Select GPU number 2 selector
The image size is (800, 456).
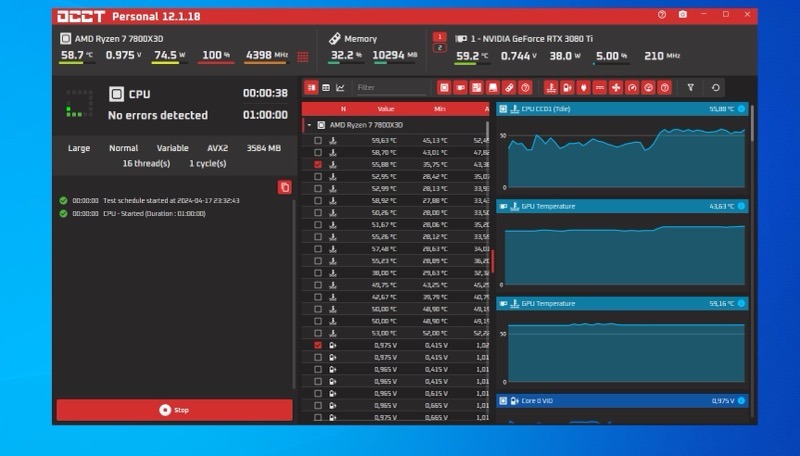(439, 48)
